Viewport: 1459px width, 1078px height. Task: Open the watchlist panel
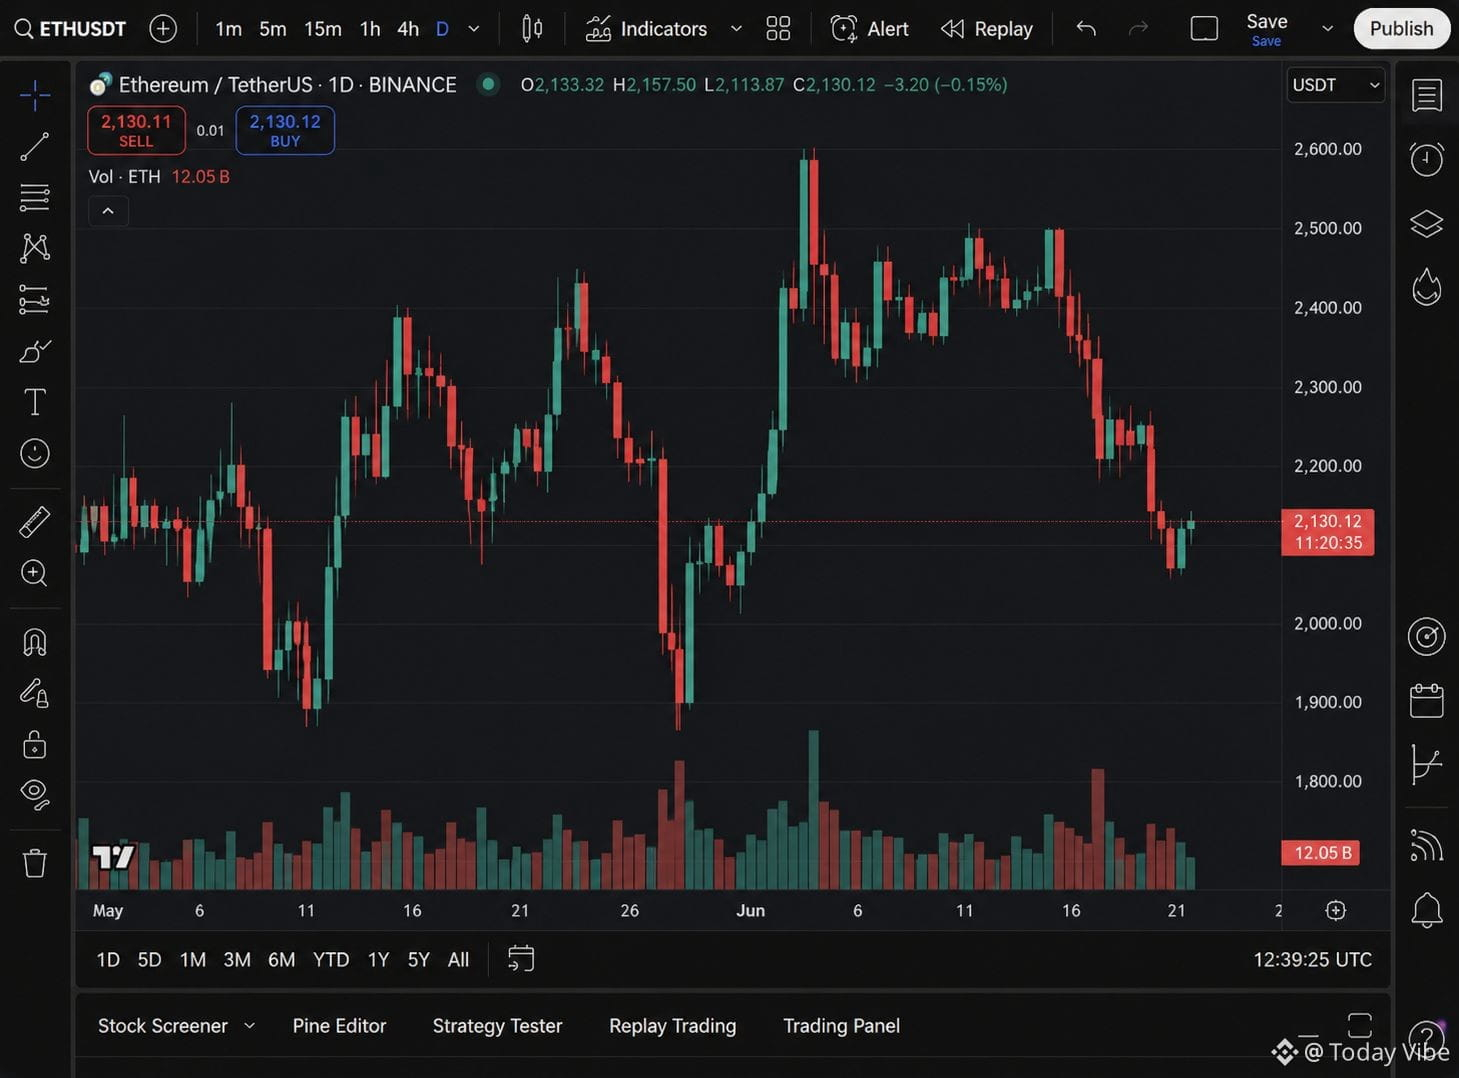pyautogui.click(x=1426, y=96)
